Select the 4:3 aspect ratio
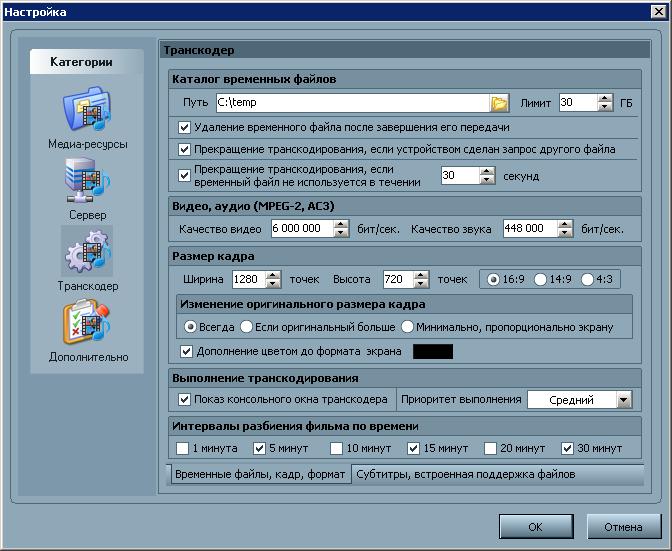This screenshot has height=551, width=672. [587, 280]
